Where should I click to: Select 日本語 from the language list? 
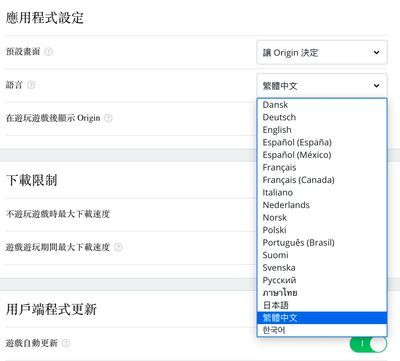coord(322,305)
